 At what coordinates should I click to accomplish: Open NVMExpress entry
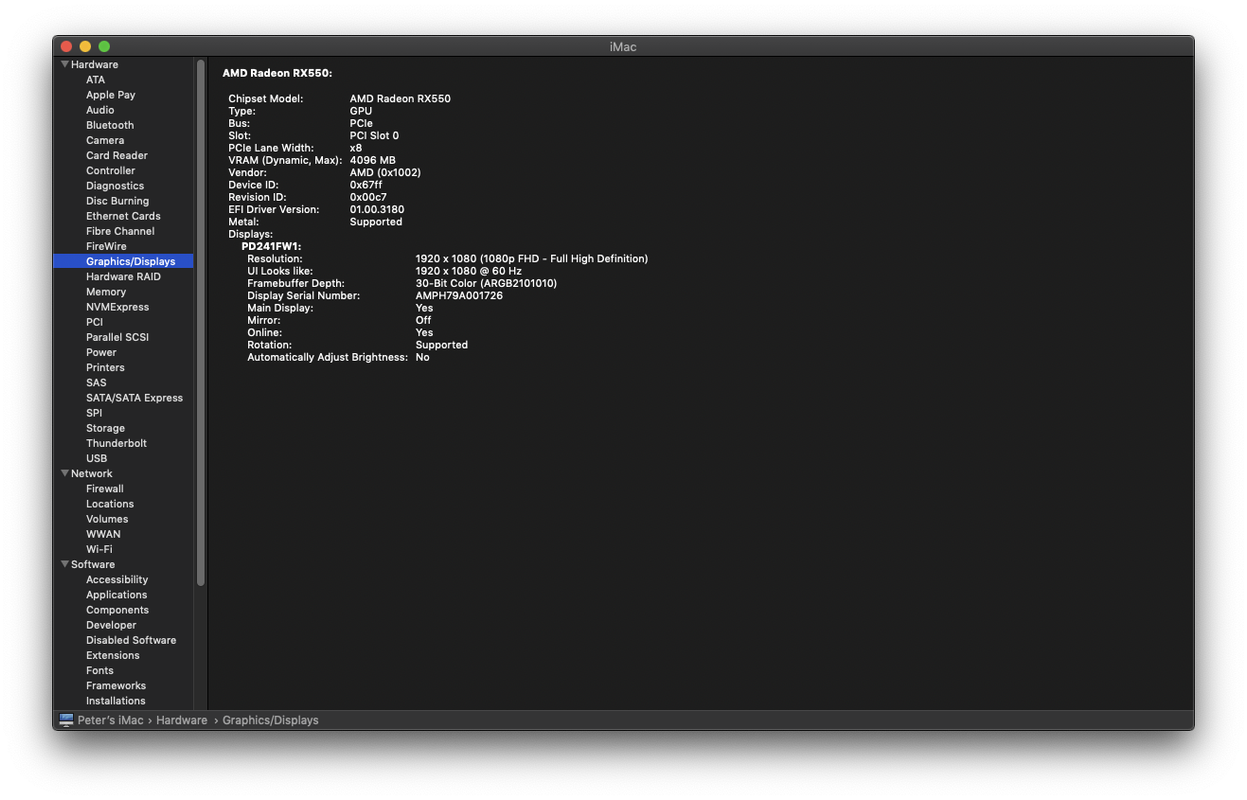pos(117,307)
